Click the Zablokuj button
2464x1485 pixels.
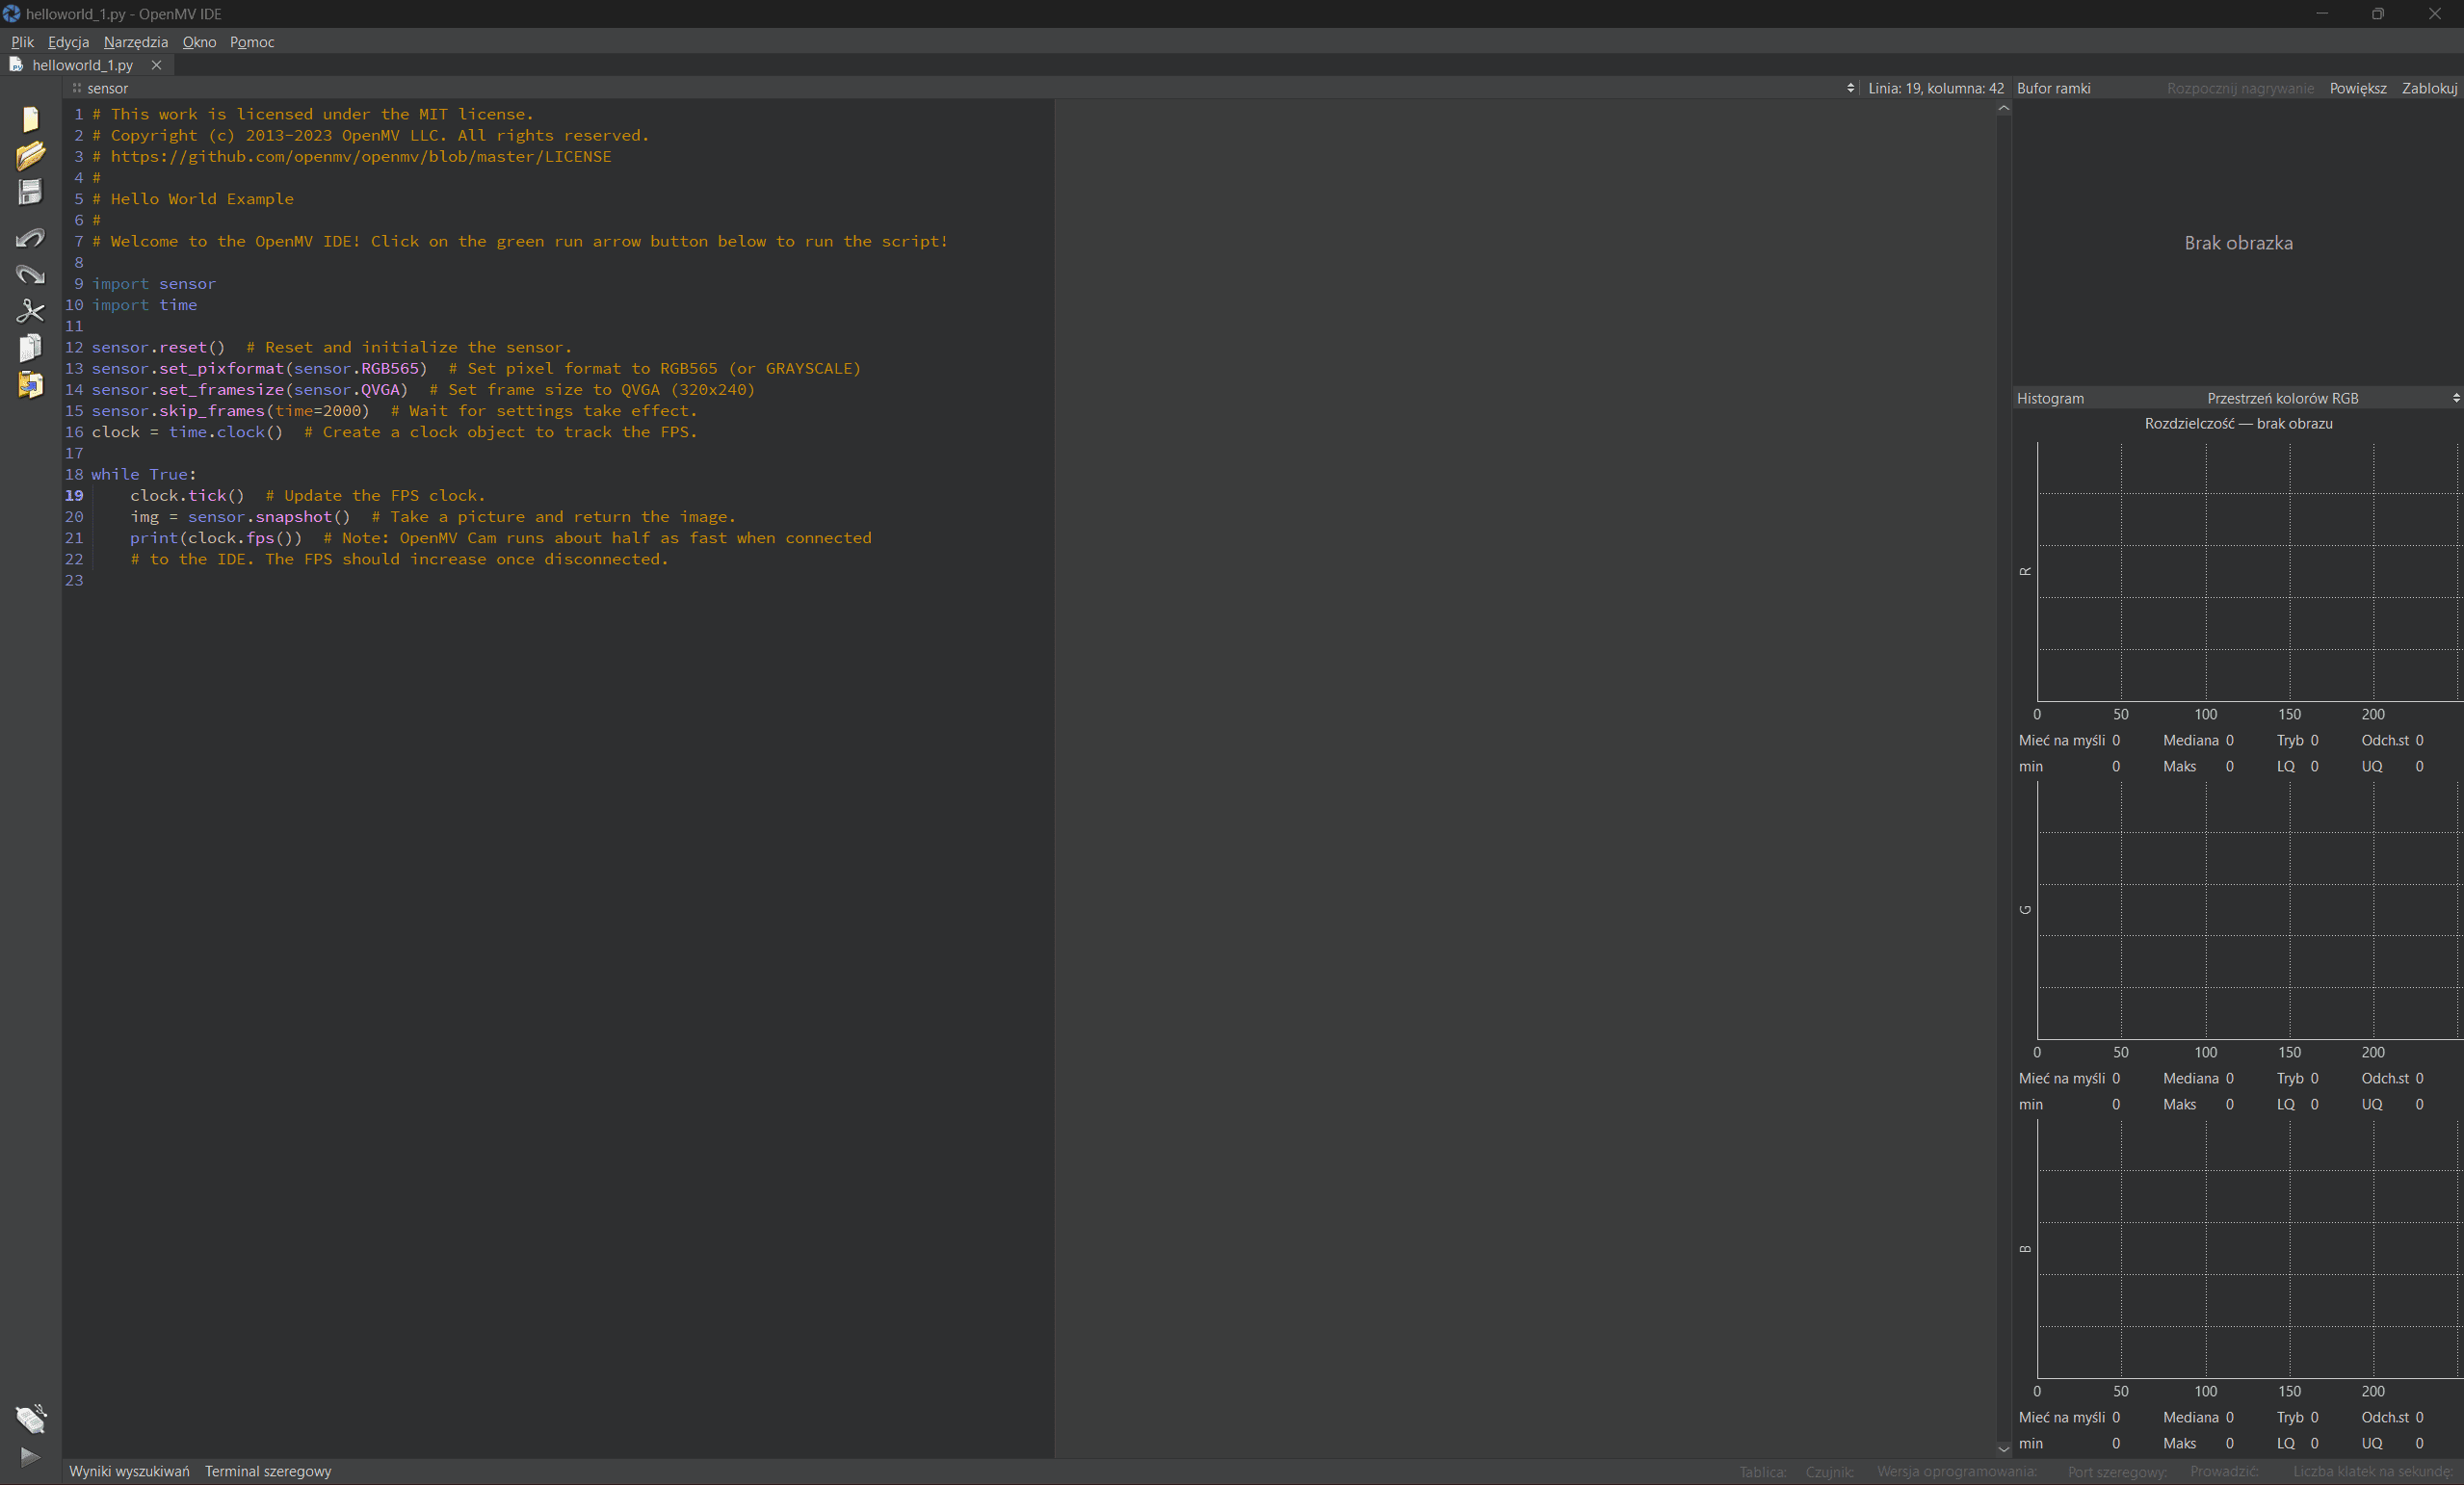pyautogui.click(x=2429, y=88)
